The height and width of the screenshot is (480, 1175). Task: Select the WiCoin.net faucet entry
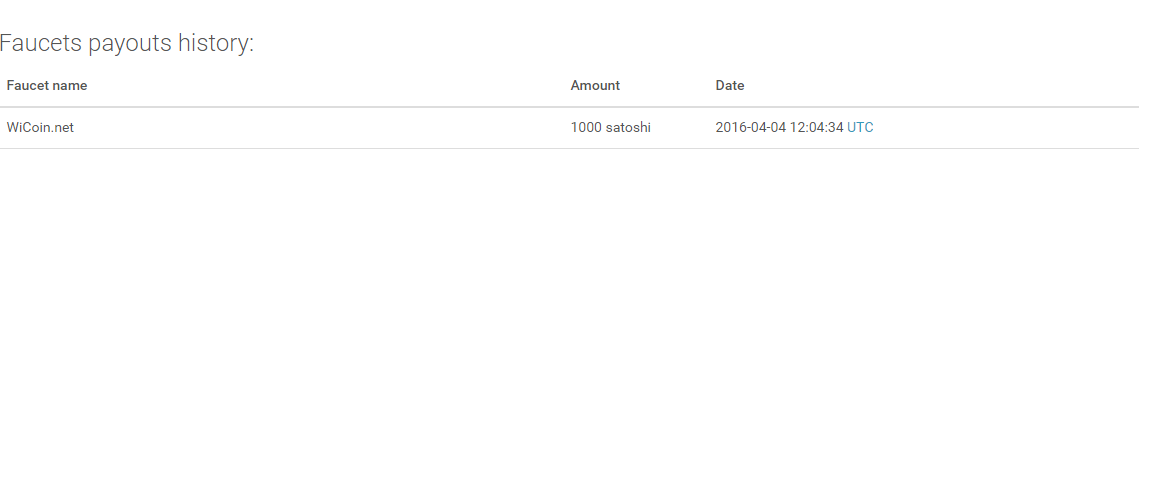point(40,127)
